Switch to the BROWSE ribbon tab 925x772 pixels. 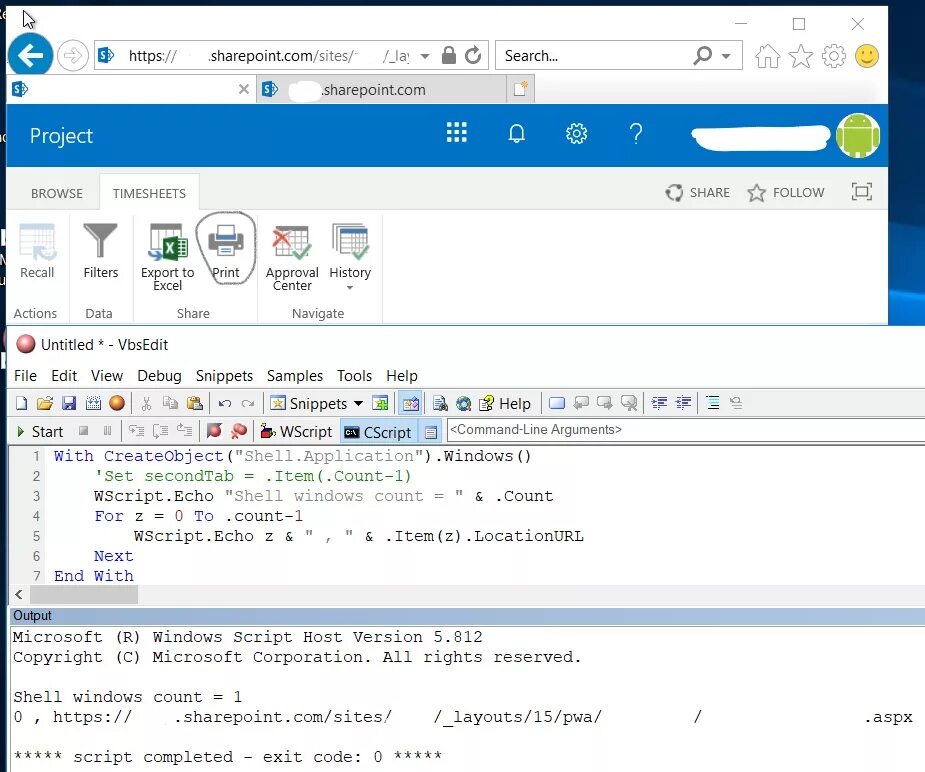pos(57,193)
